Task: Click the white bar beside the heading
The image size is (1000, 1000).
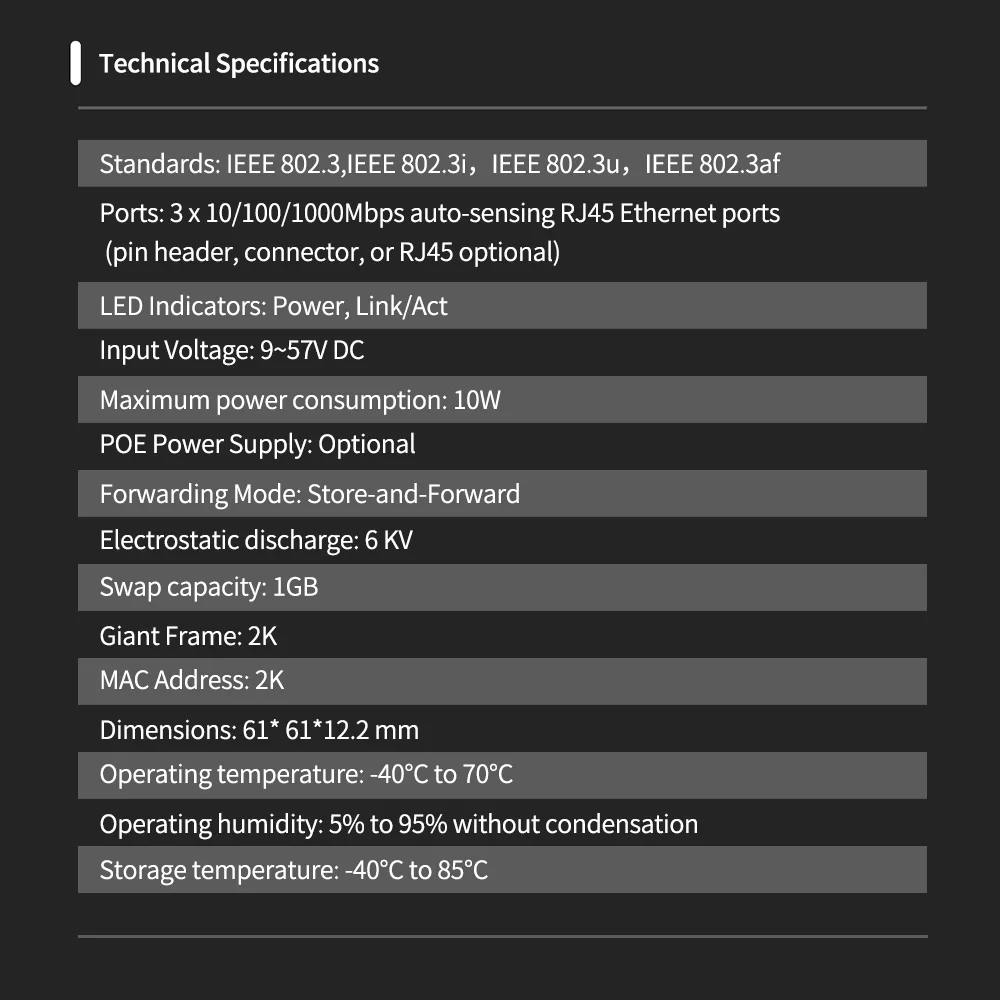Action: coord(75,63)
